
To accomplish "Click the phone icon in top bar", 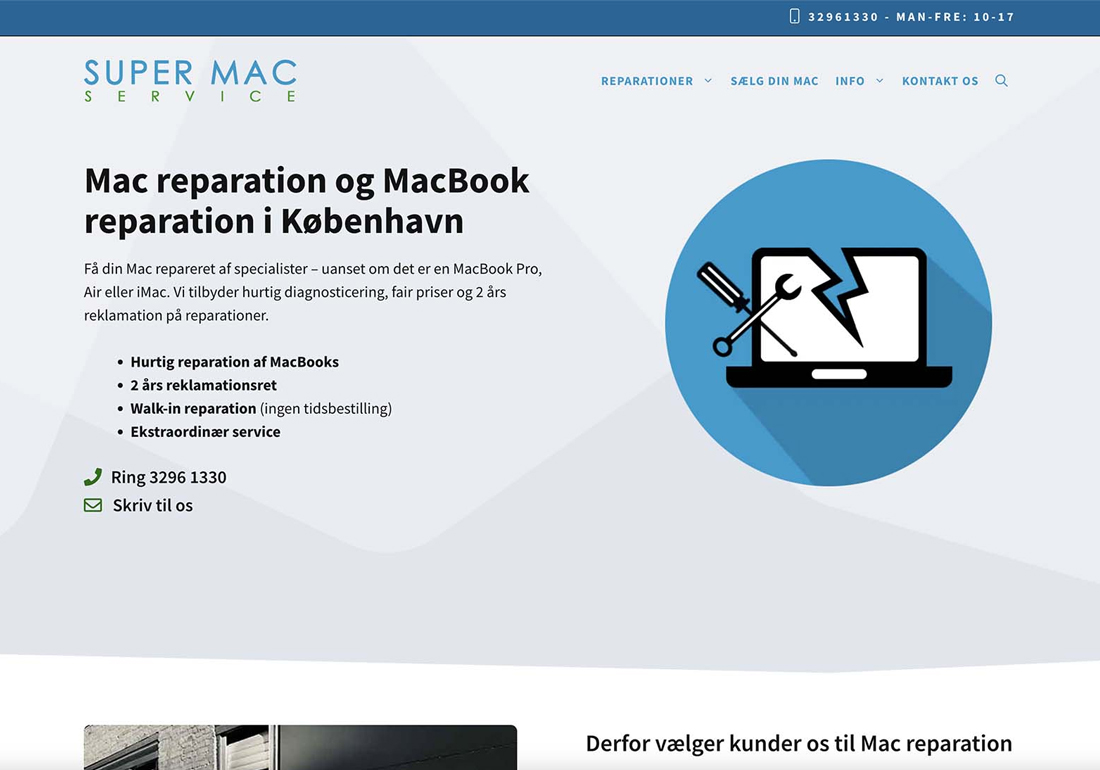I will (794, 16).
